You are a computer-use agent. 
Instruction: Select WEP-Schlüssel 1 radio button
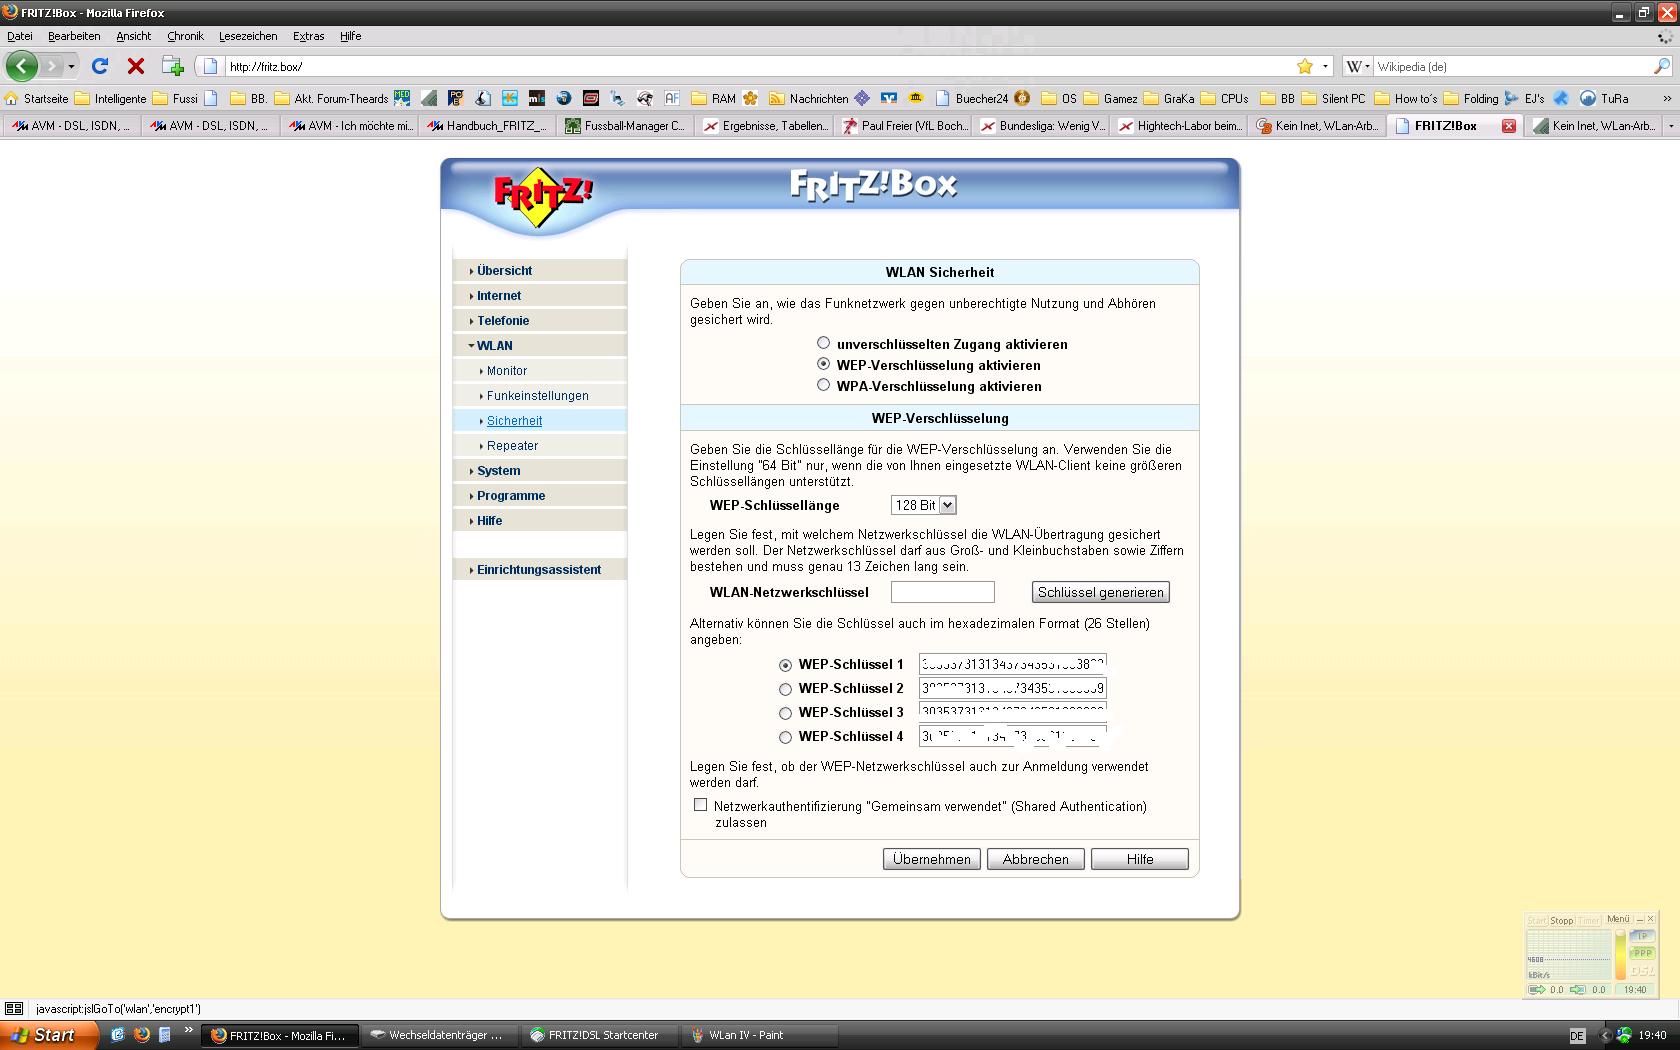pos(785,665)
